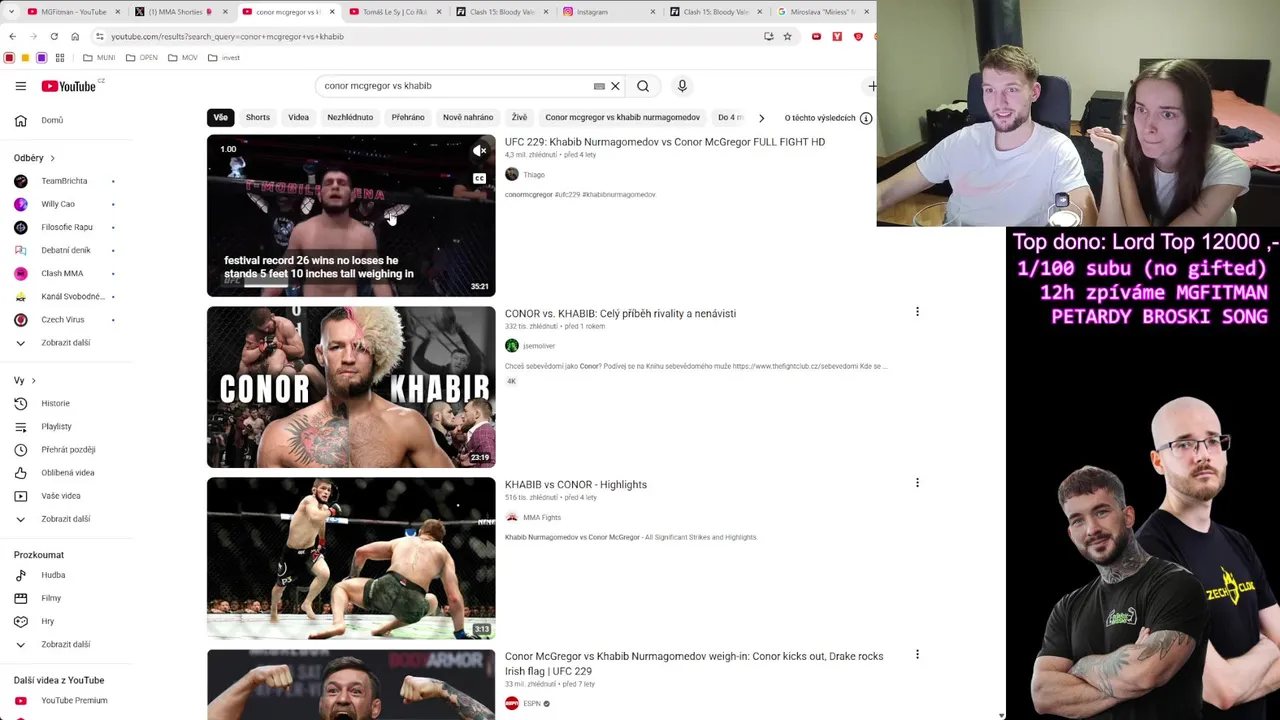Expand Zobrazit další under Hry
This screenshot has height=720, width=1280.
tap(65, 644)
